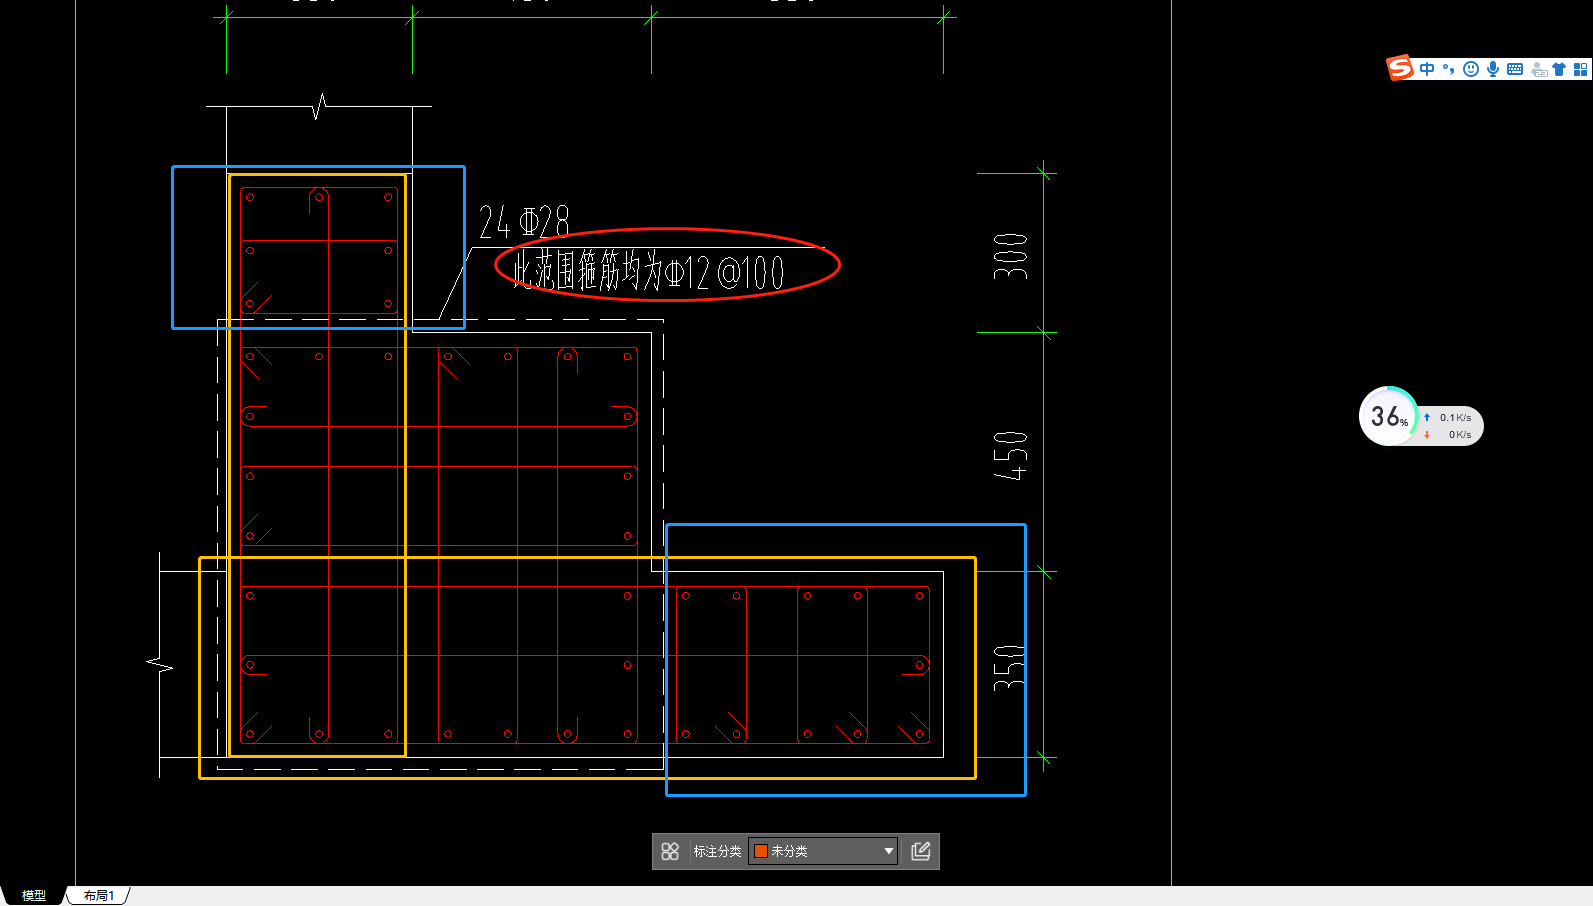Switch to the 布局1 layout tab
Viewport: 1593px width, 906px height.
(99, 895)
